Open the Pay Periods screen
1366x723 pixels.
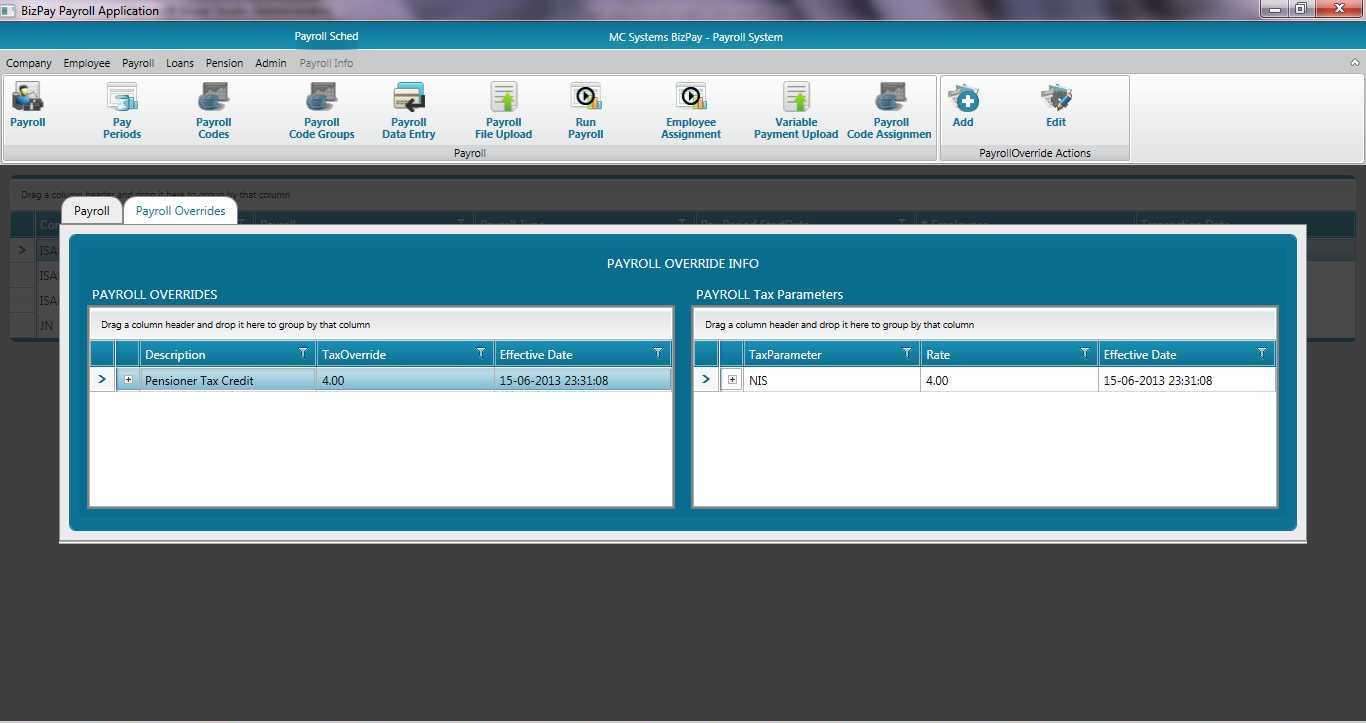(x=121, y=110)
